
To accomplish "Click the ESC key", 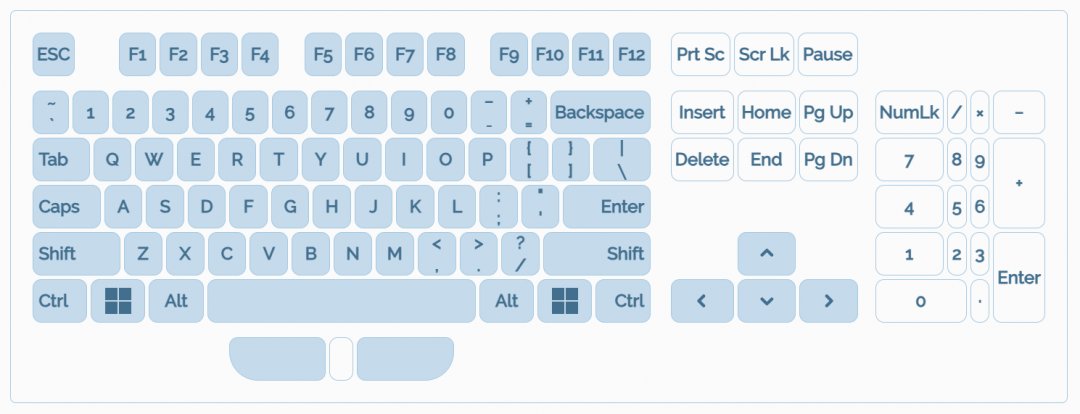I will (54, 54).
